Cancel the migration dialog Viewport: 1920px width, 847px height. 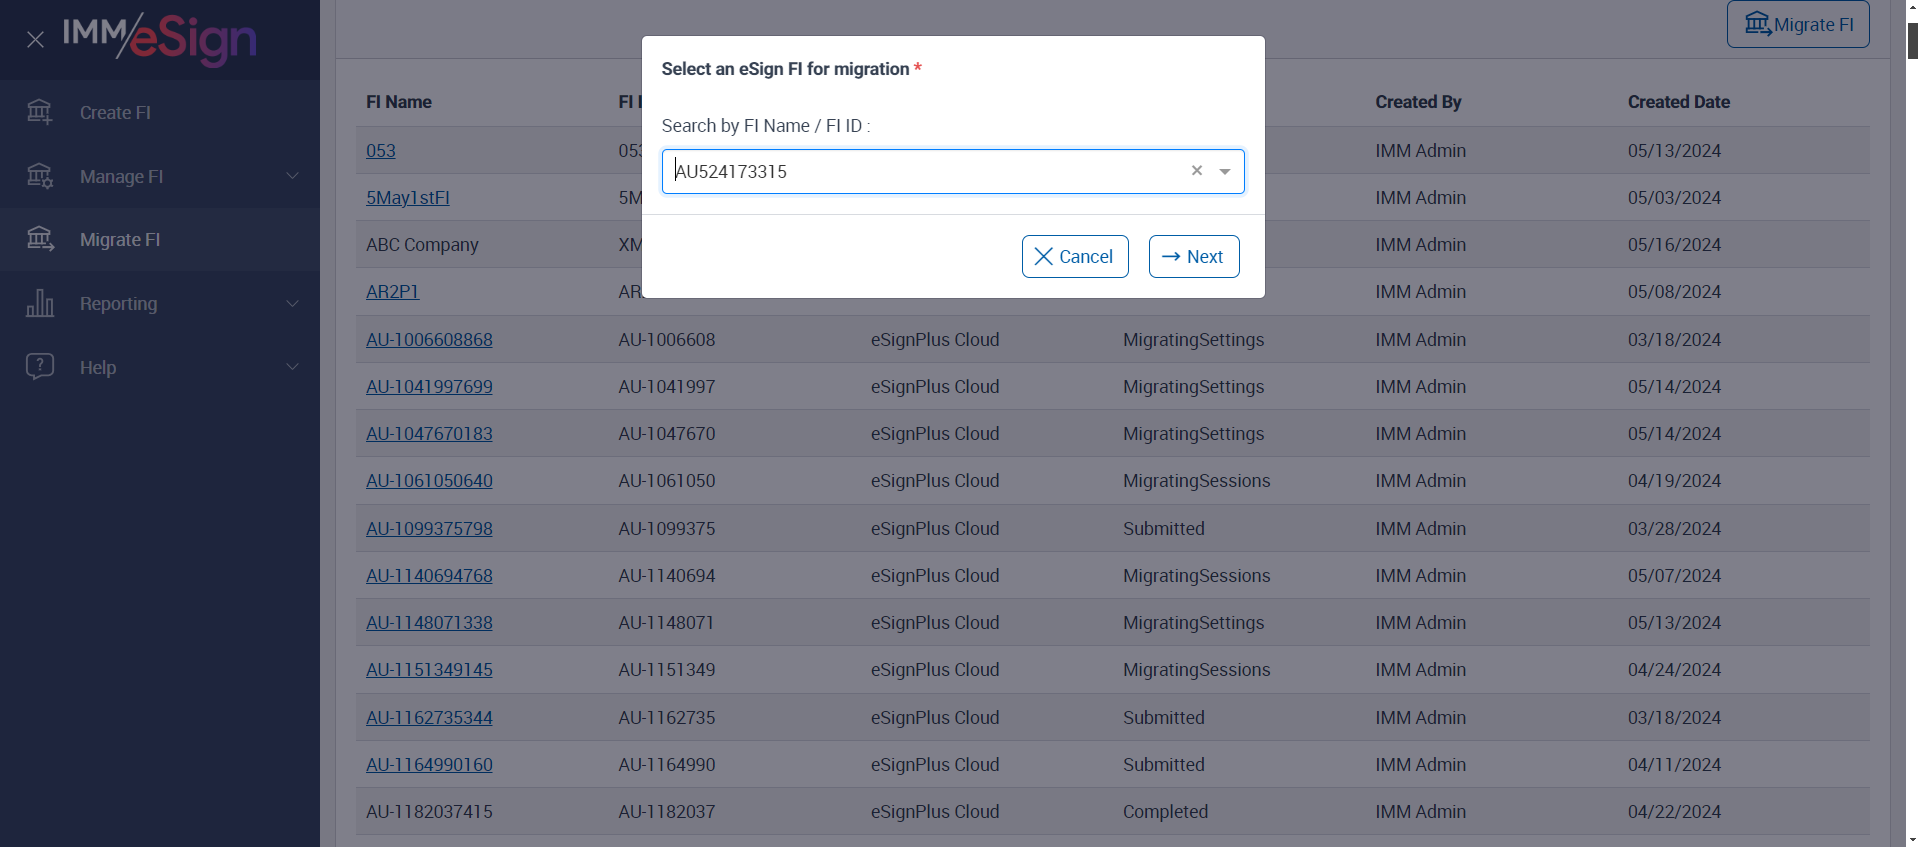click(x=1074, y=257)
